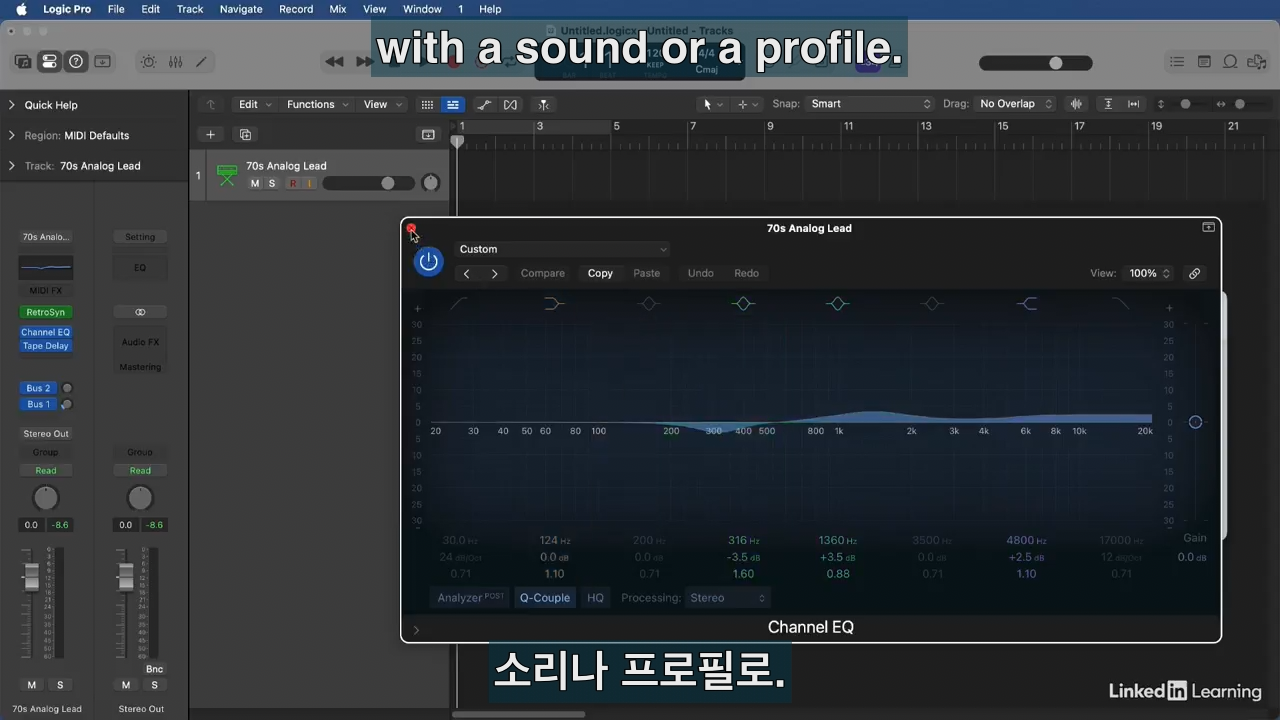Screen dimensions: 1280x720
Task: Toggle the list view icon in tracks toolbar
Action: (453, 104)
